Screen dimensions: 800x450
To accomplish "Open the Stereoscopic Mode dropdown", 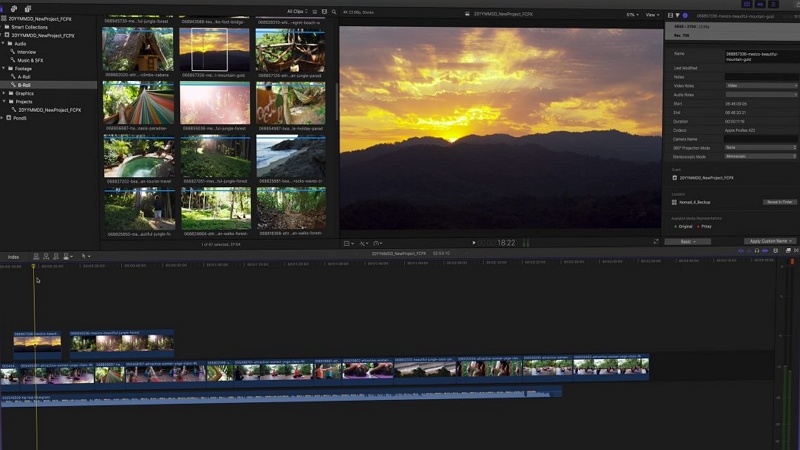I will click(761, 156).
